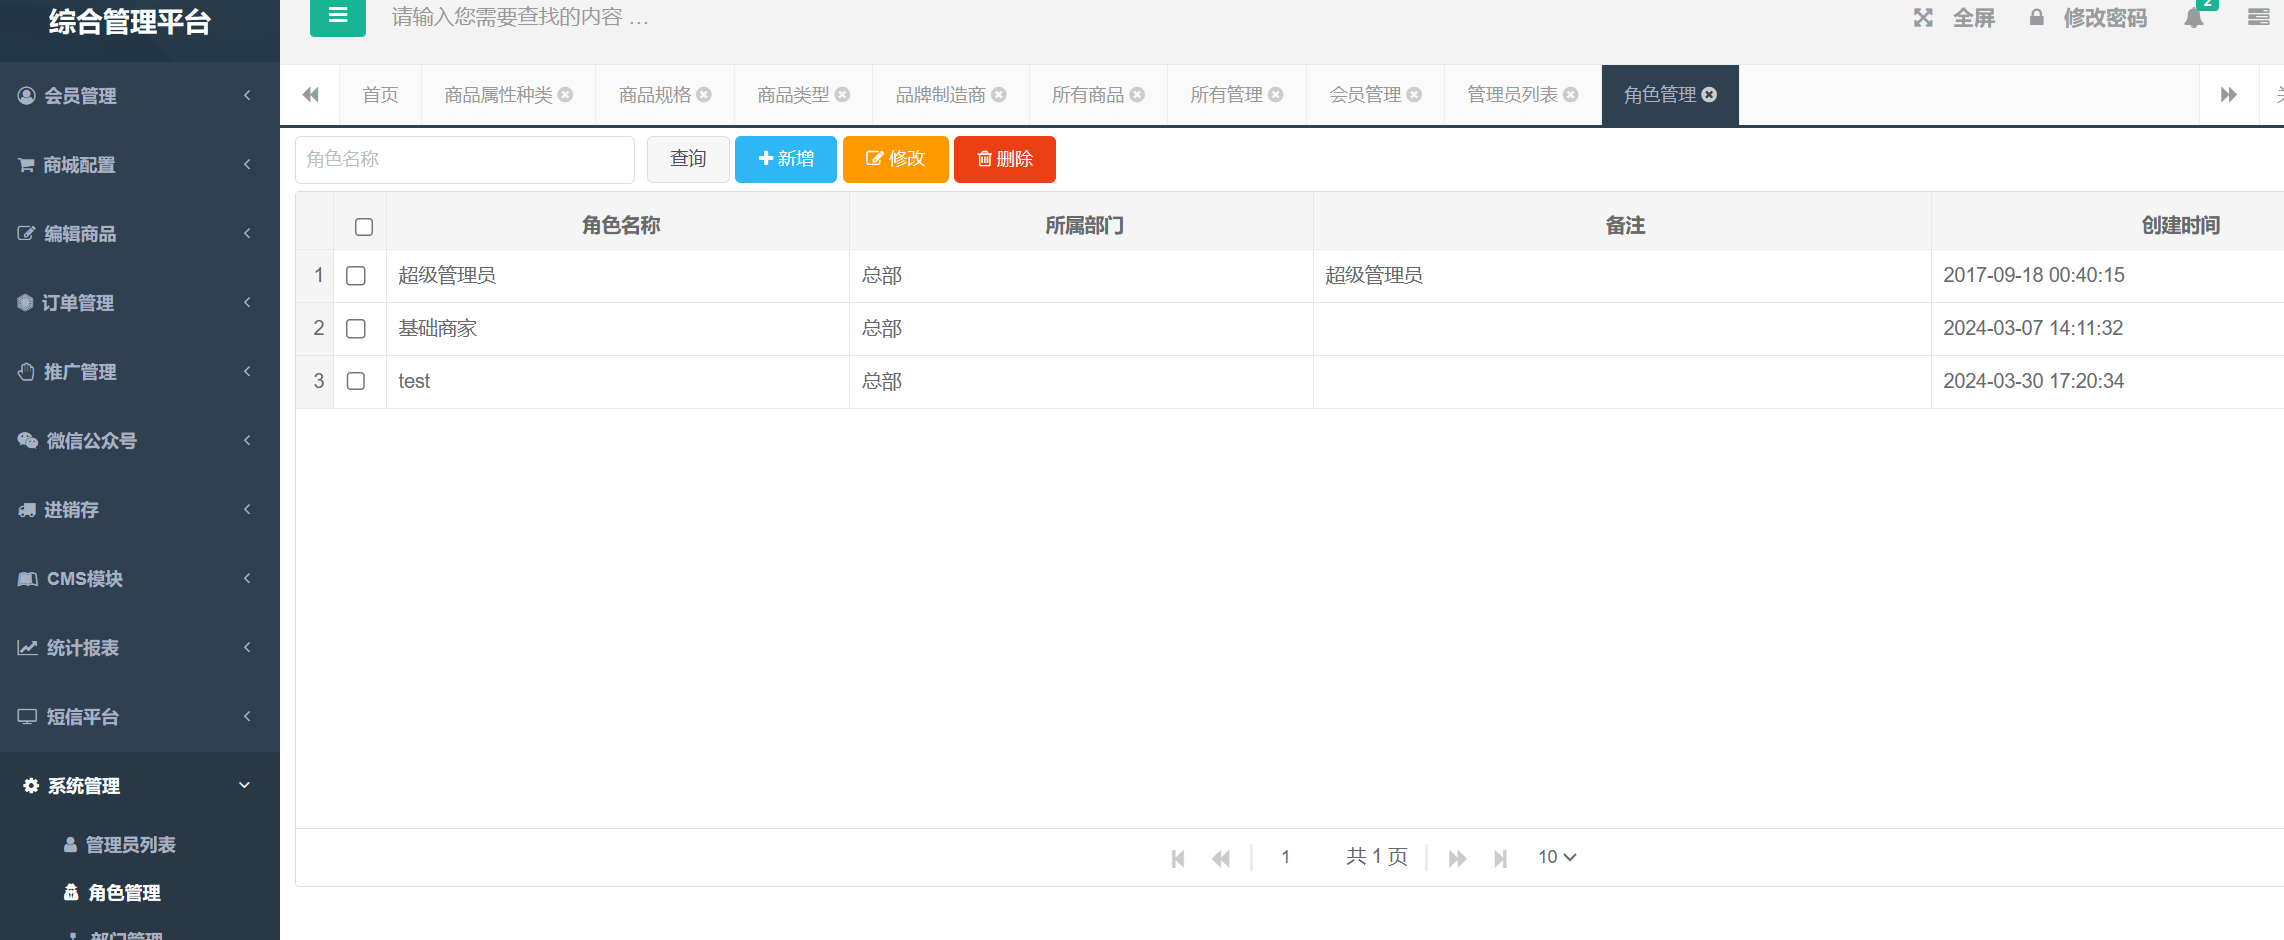Switch to the 商品属性种类 tab
The height and width of the screenshot is (940, 2284).
498,95
